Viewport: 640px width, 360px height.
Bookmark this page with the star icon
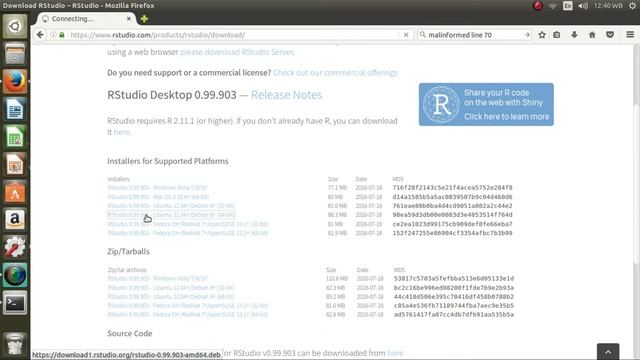(x=542, y=35)
